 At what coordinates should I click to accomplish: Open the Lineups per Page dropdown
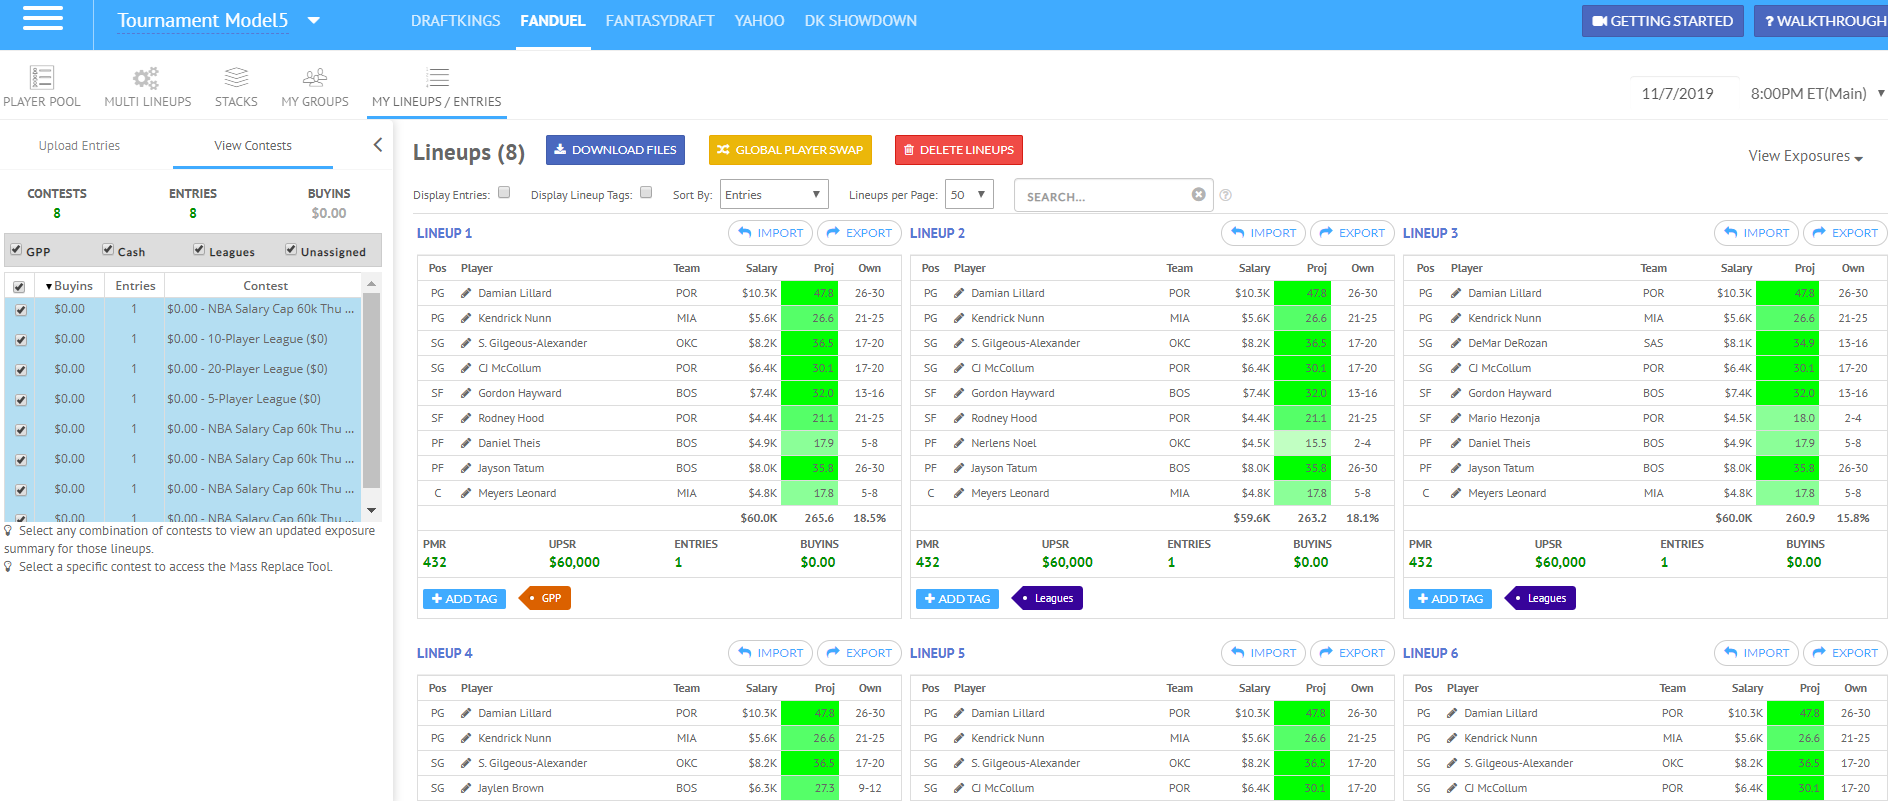click(969, 194)
